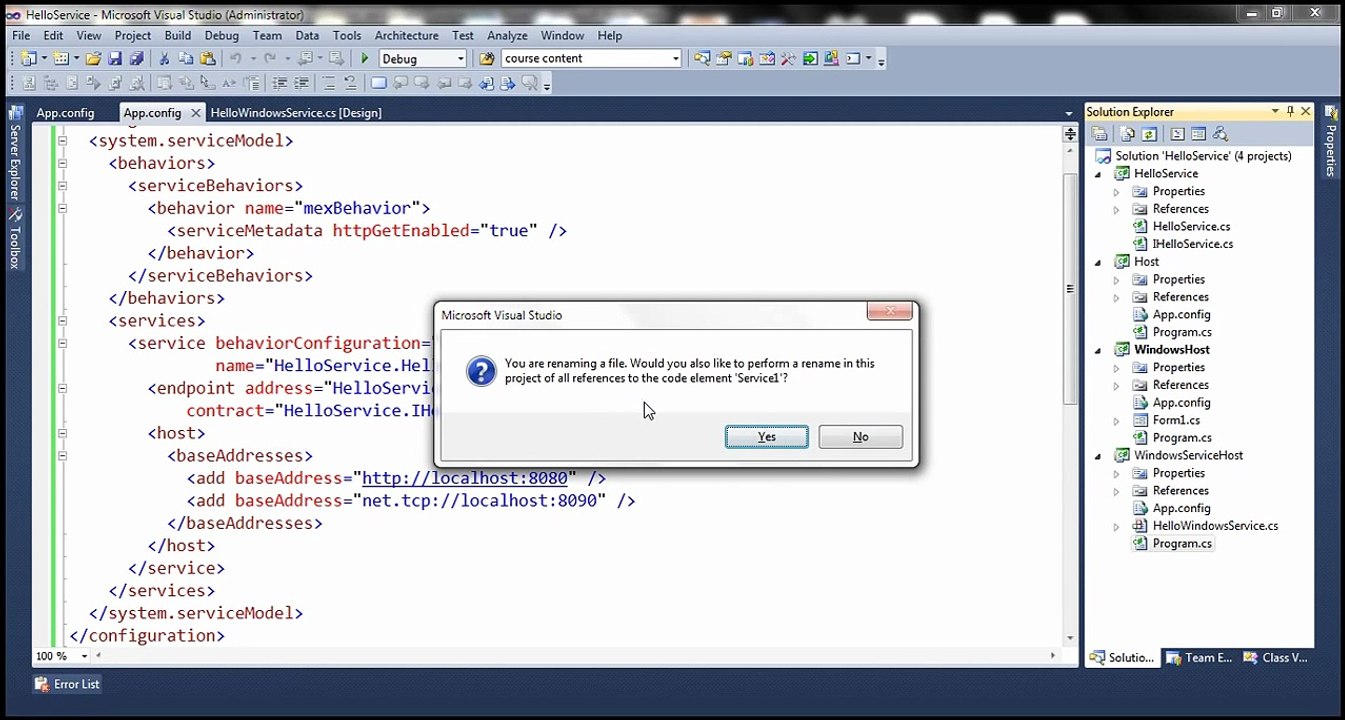Screen dimensions: 1345x720
Task: Switch to the first App.config tab
Action: (65, 113)
